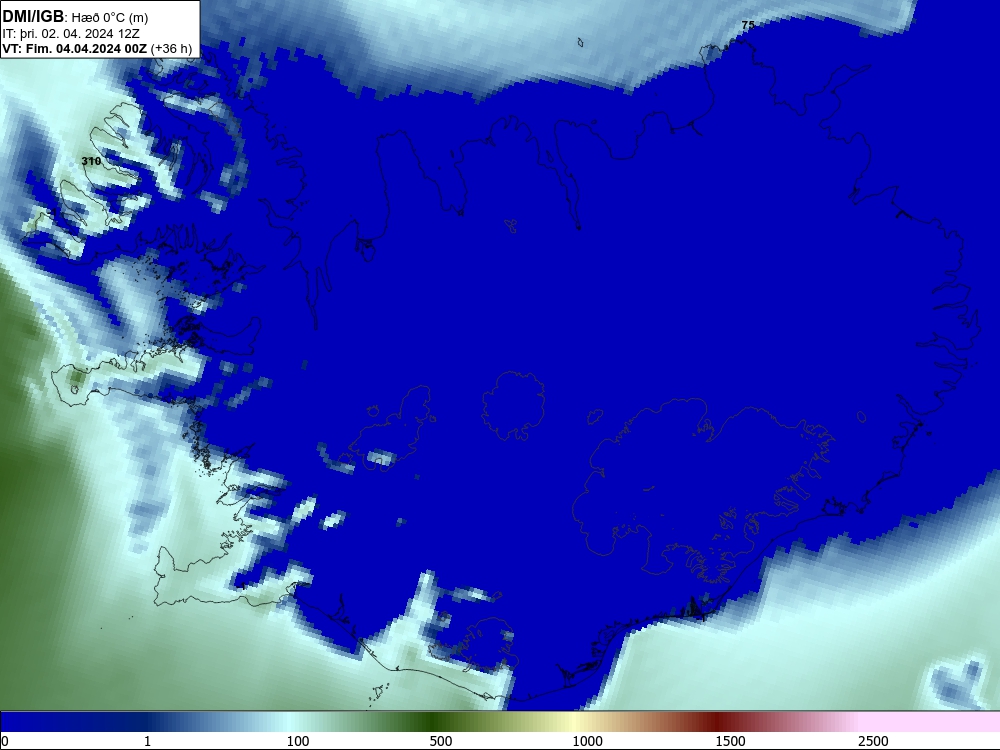Click the 0 tick on the colorbar
The image size is (1000, 750).
point(5,741)
